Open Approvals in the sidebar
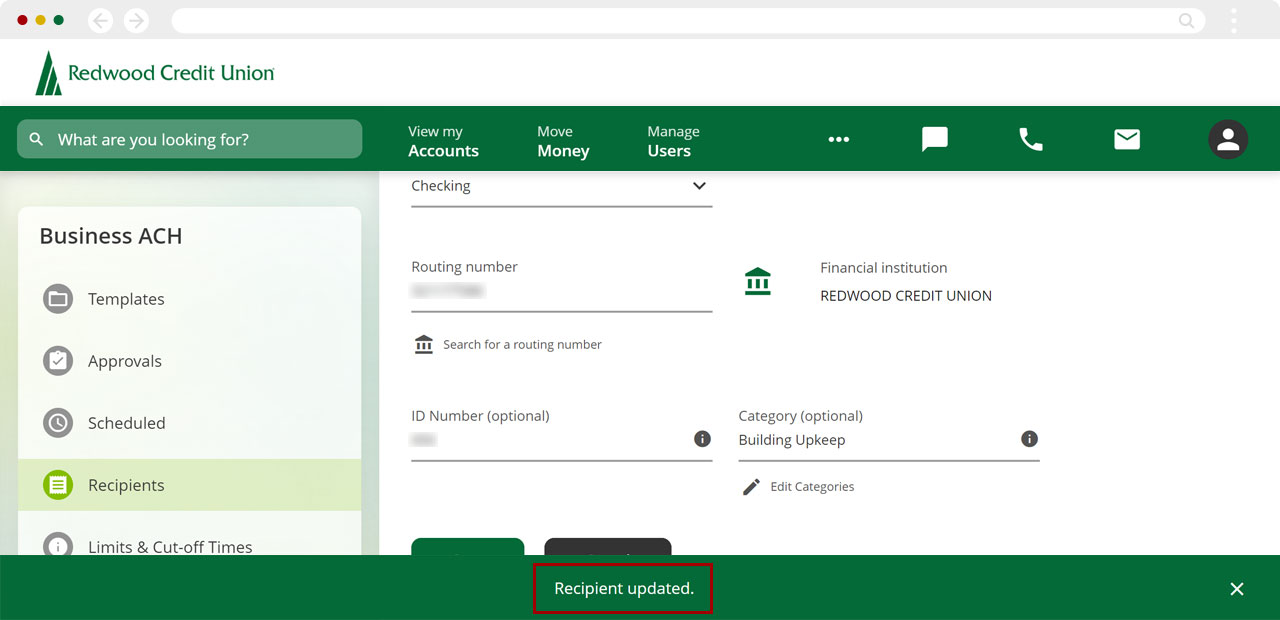The image size is (1280, 620). (x=190, y=361)
